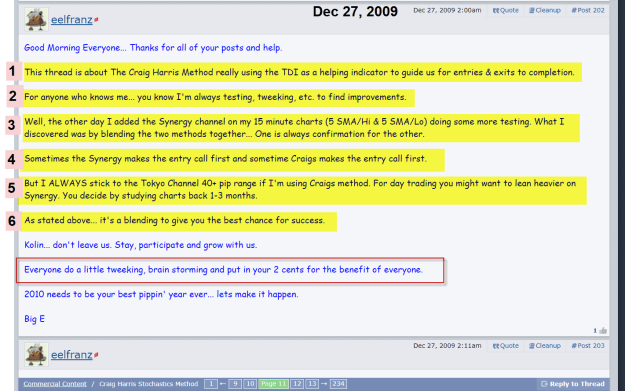Open eelfranz profile from post 202
The height and width of the screenshot is (391, 625).
tap(72, 20)
